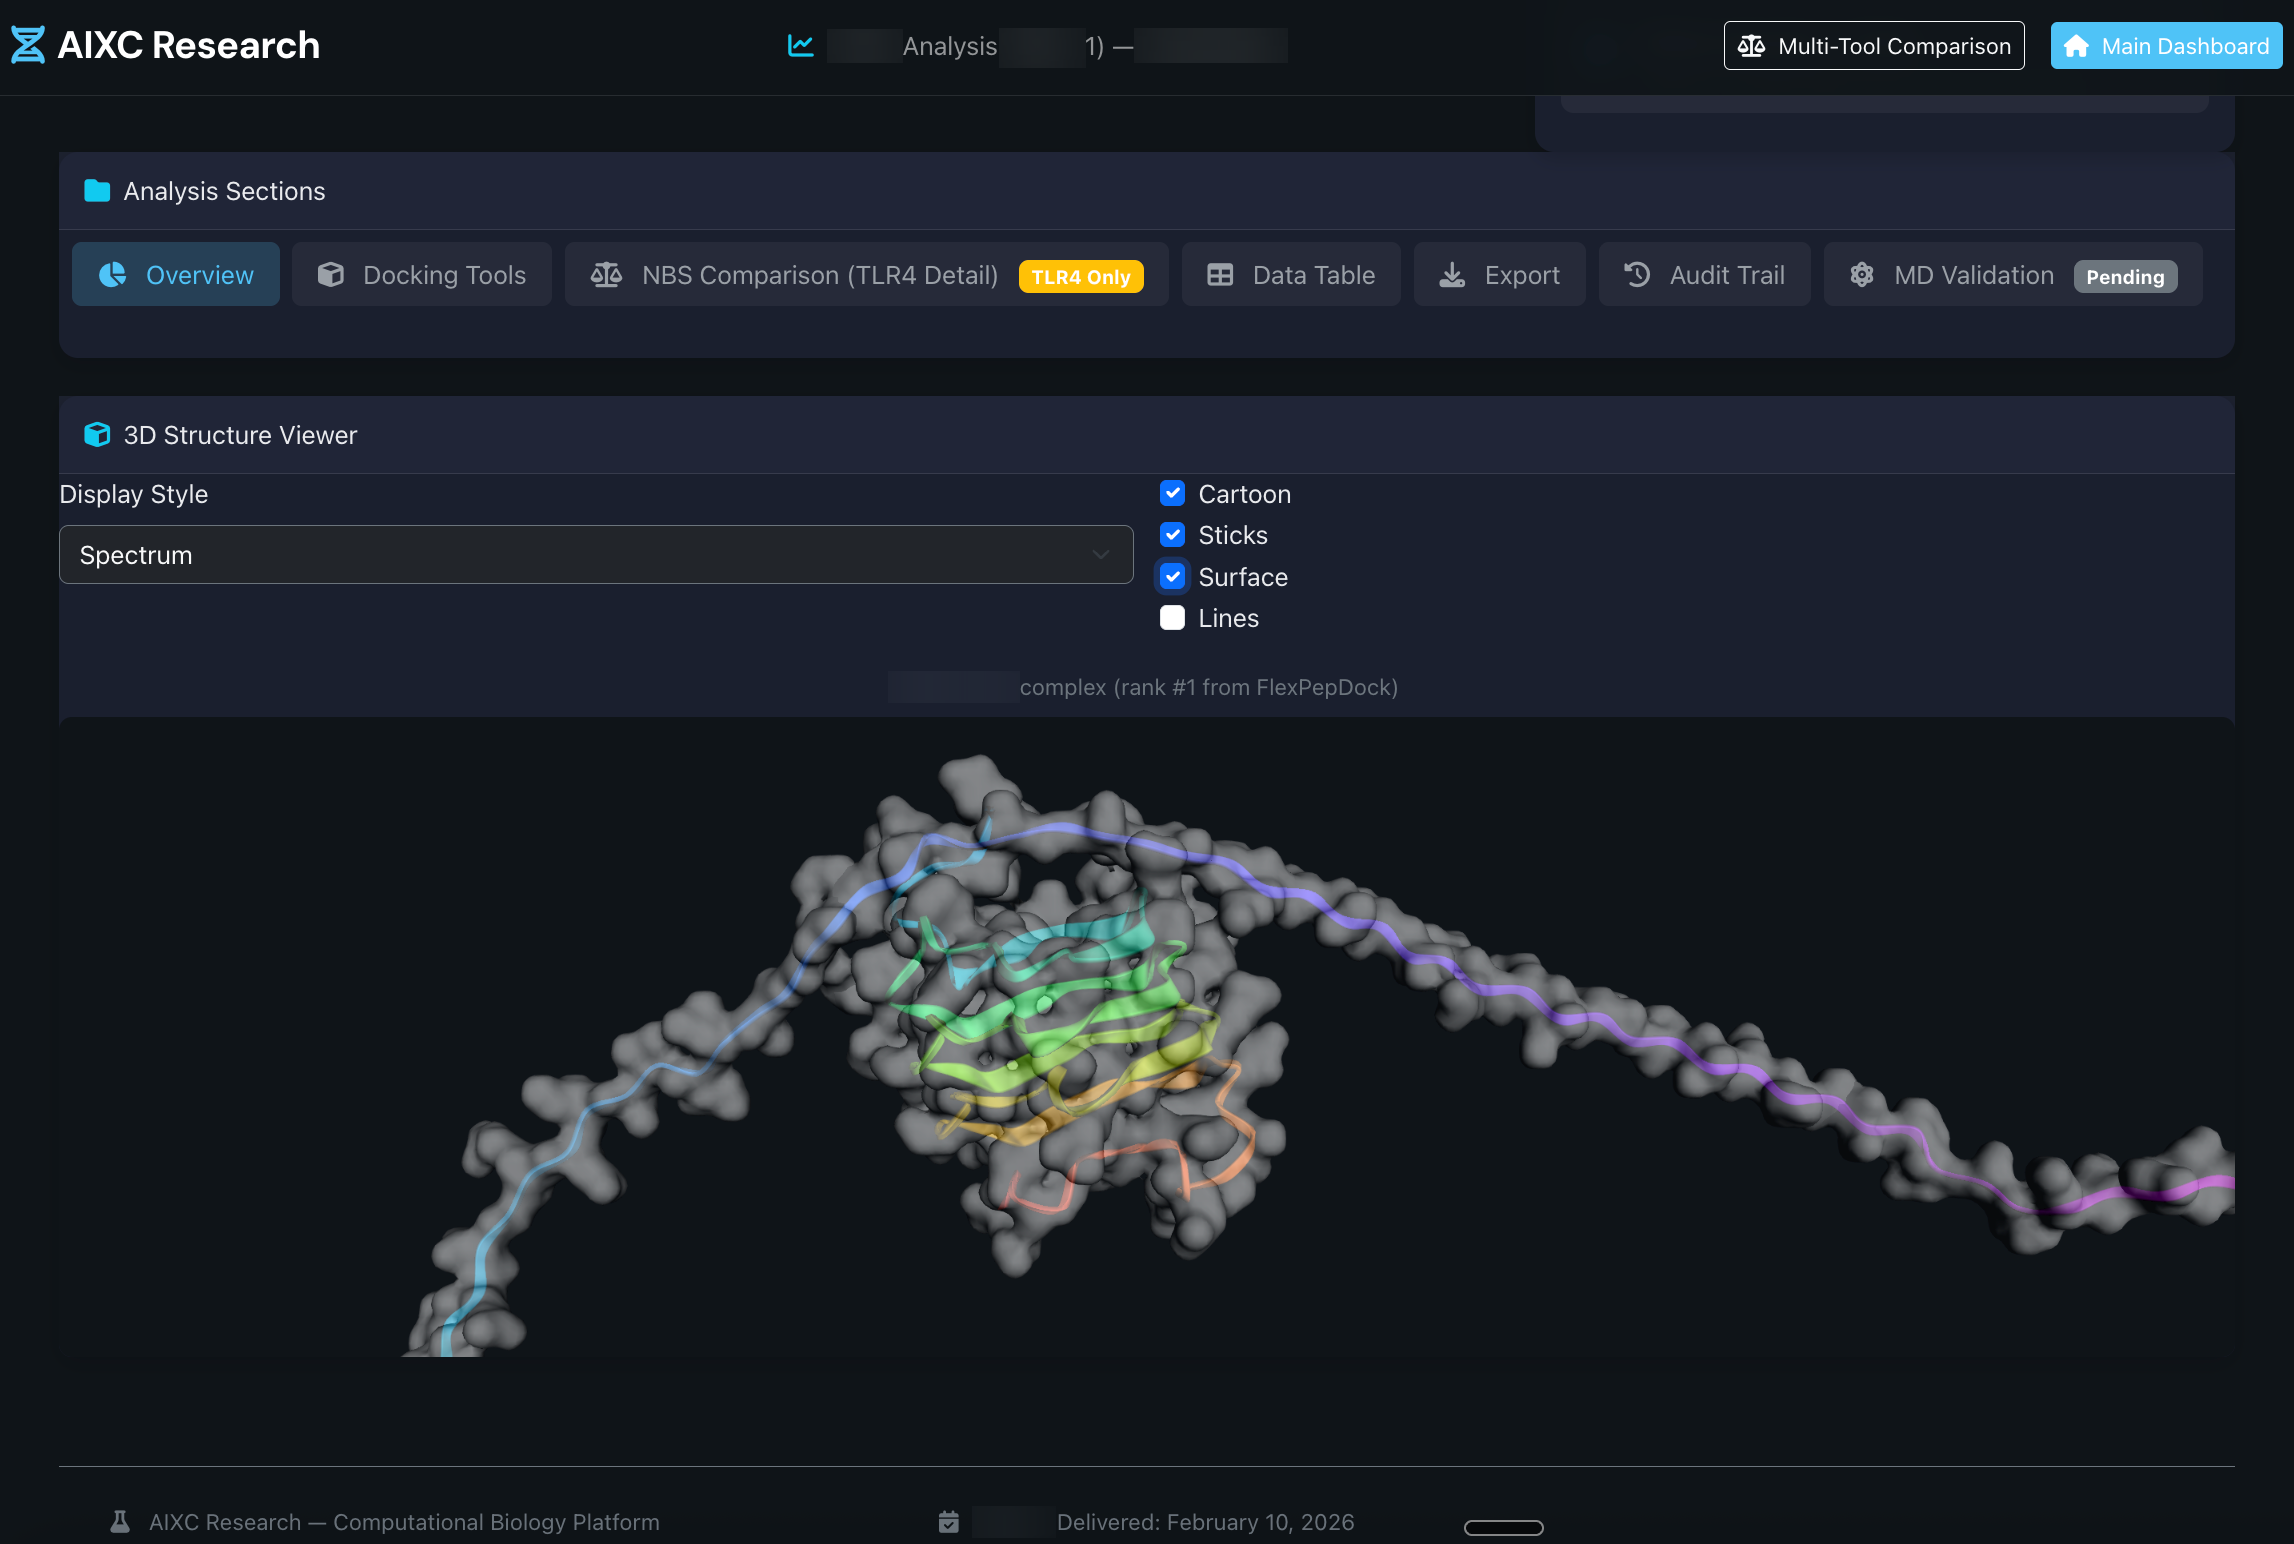Click the folder icon beside Analysis Sections
This screenshot has width=2294, height=1544.
pyautogui.click(x=96, y=190)
